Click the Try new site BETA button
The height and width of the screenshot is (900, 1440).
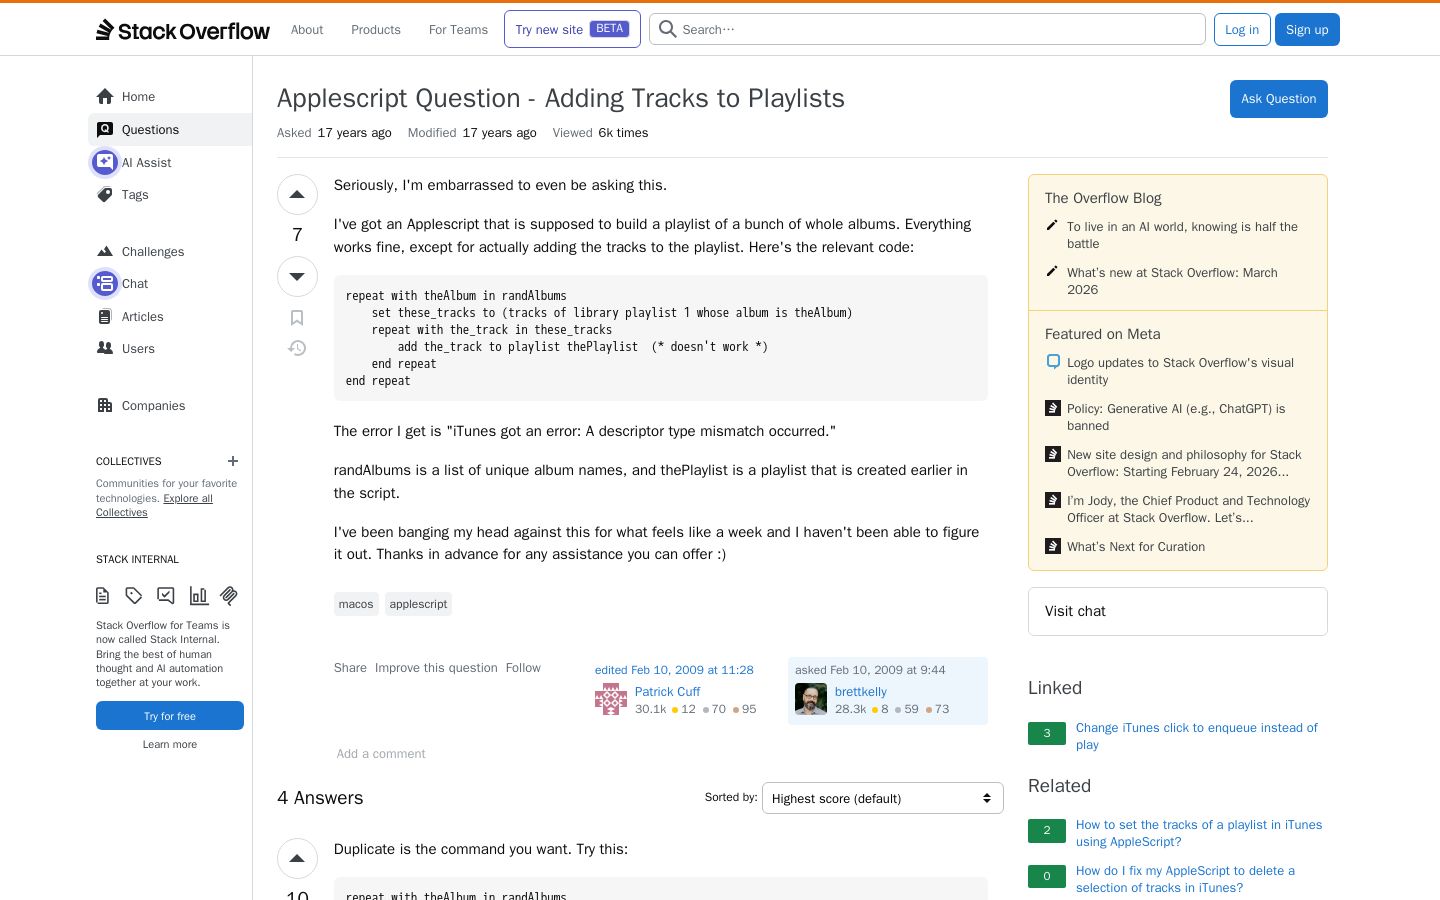[x=572, y=30]
